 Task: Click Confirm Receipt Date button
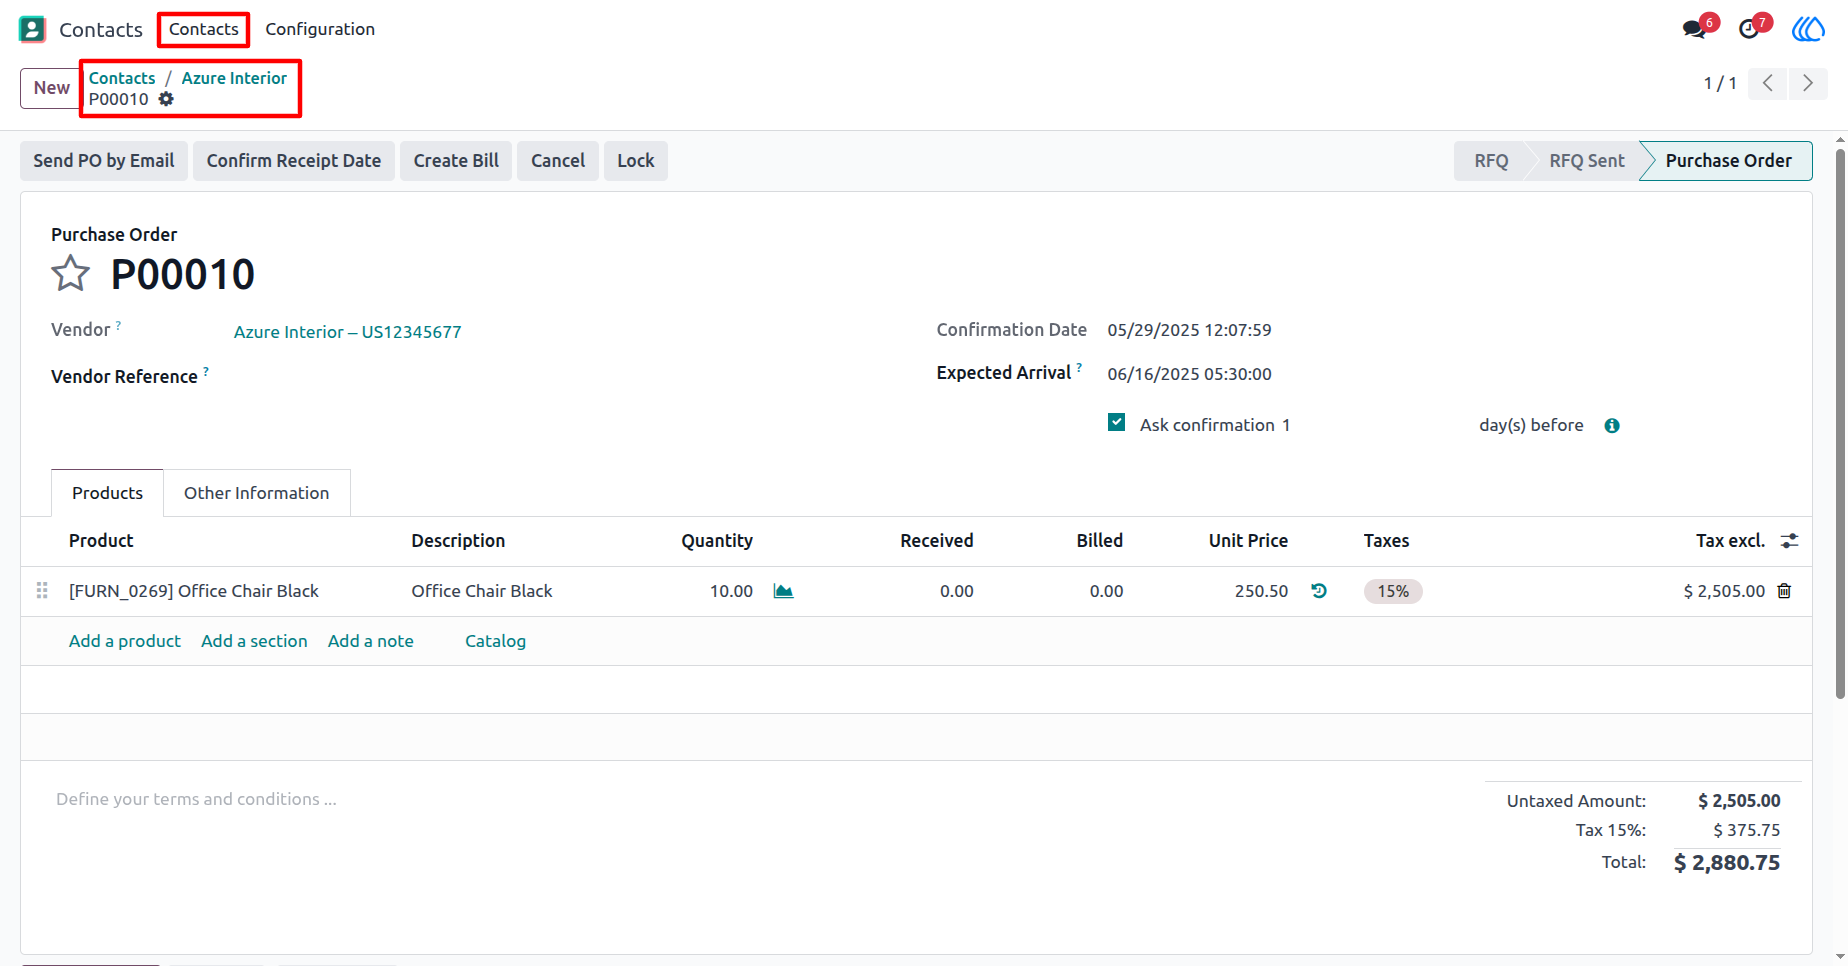click(x=294, y=161)
